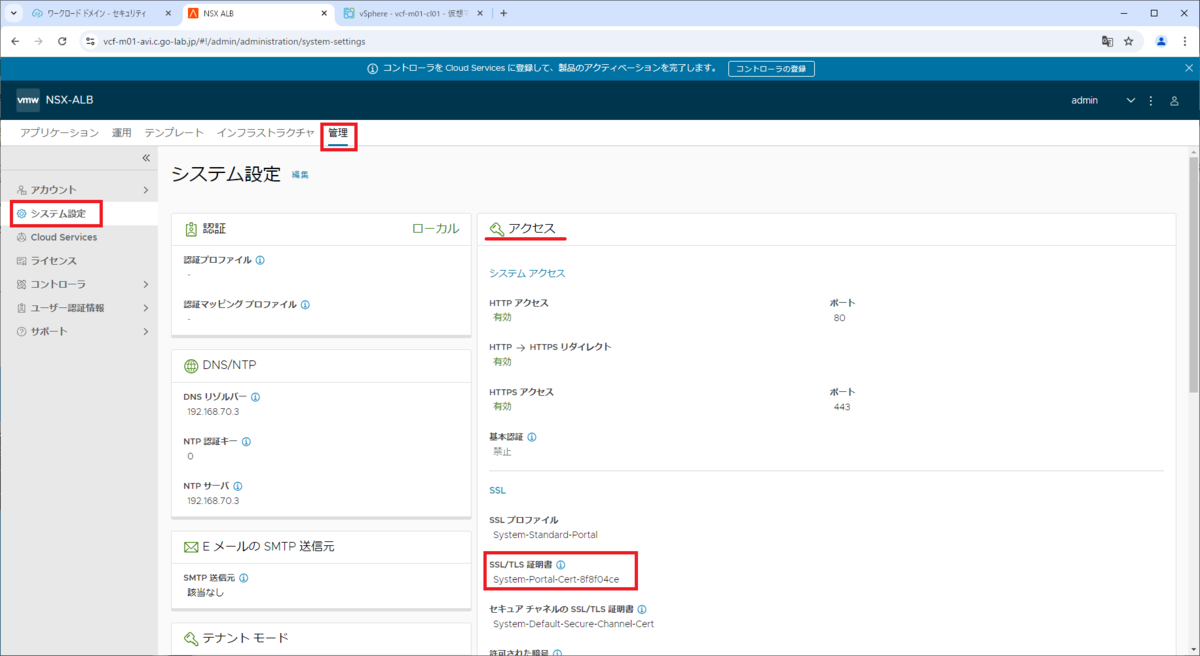Click the site info icon in address bar
The image size is (1200, 656).
(x=90, y=41)
